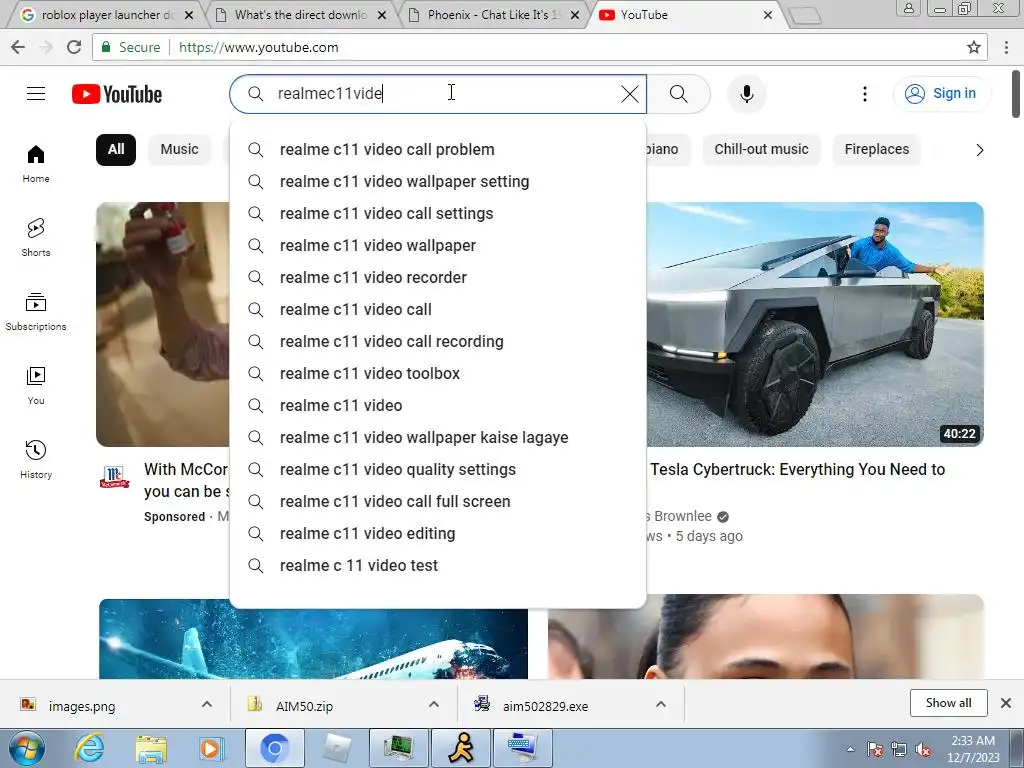Select the Music category chip
1024x768 pixels.
click(x=180, y=150)
